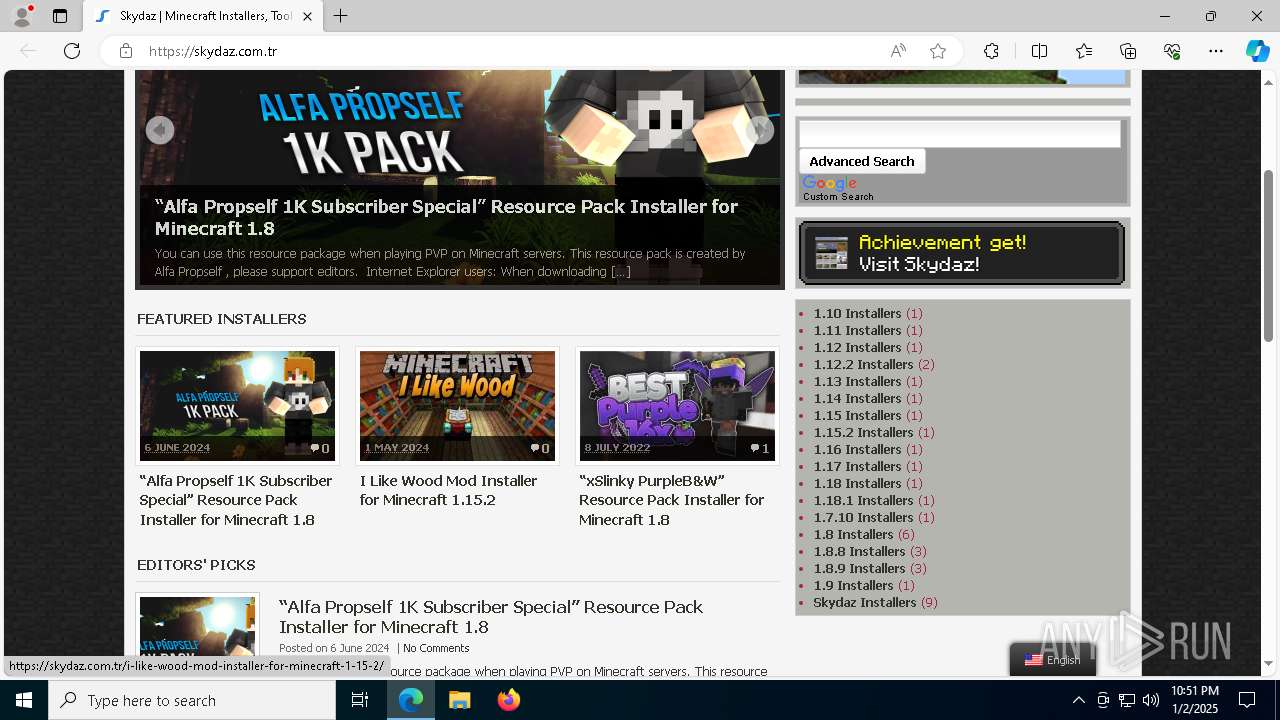Open xSlinky PurpleB&W Resource Pack link
The height and width of the screenshot is (720, 1280).
pyautogui.click(x=671, y=500)
